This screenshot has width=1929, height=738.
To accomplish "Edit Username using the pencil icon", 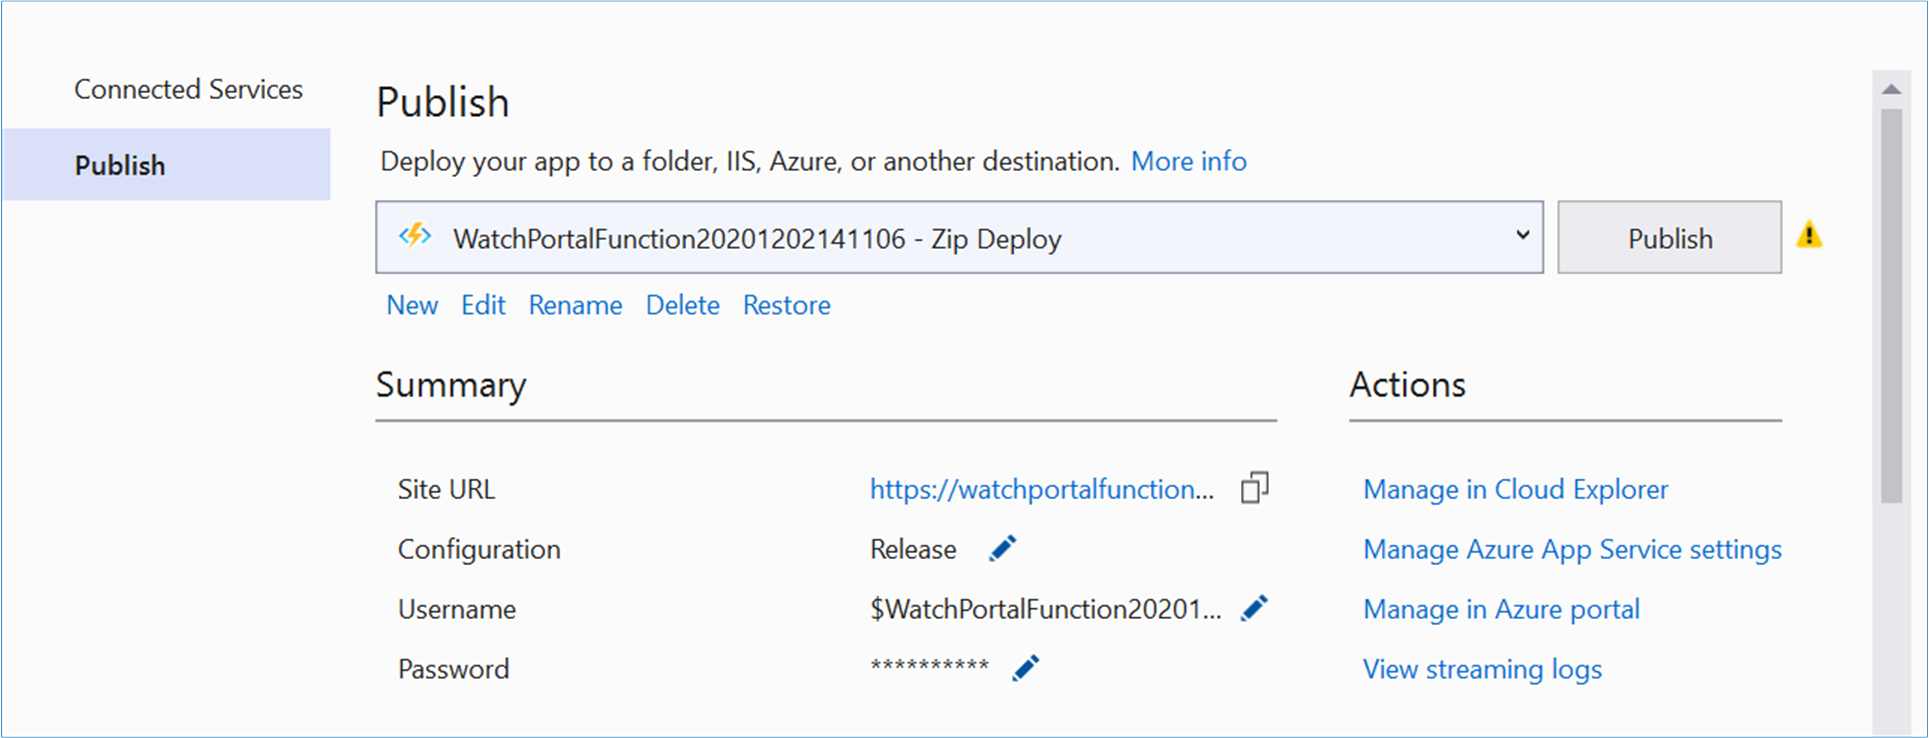I will click(1254, 608).
